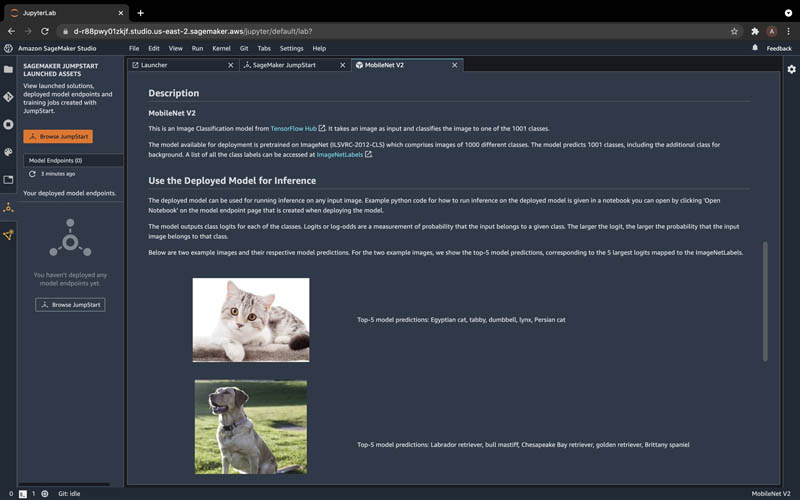Click the notification bell icon
This screenshot has height=500, width=800.
pos(755,48)
